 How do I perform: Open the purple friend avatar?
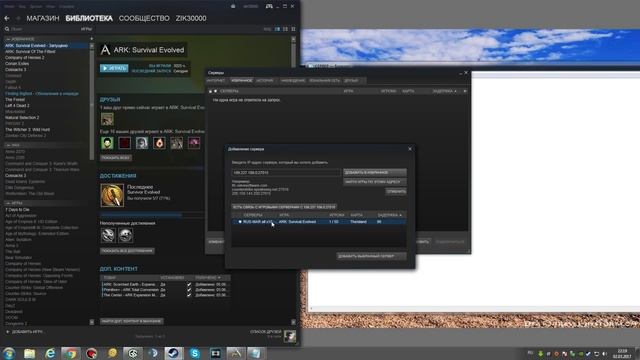(x=194, y=143)
